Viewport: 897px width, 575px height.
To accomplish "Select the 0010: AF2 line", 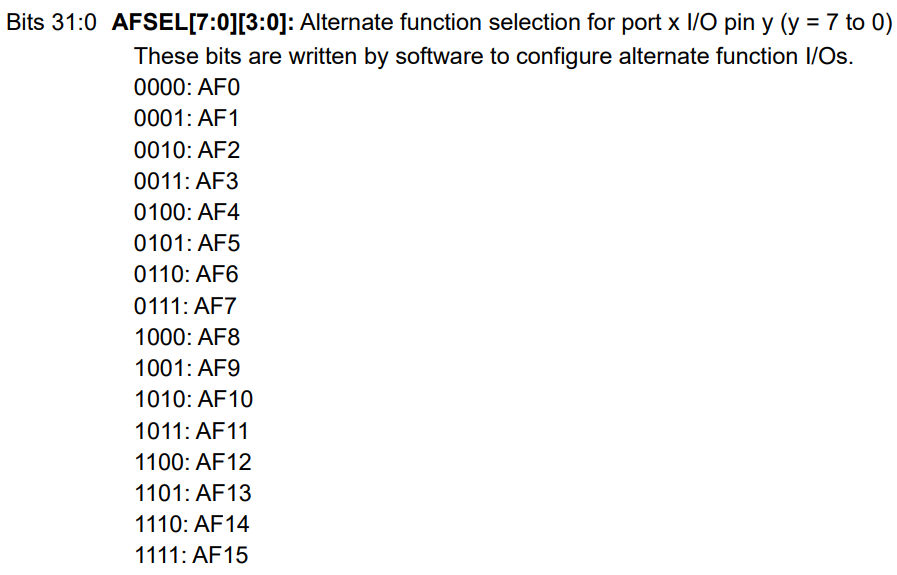I will 186,150.
